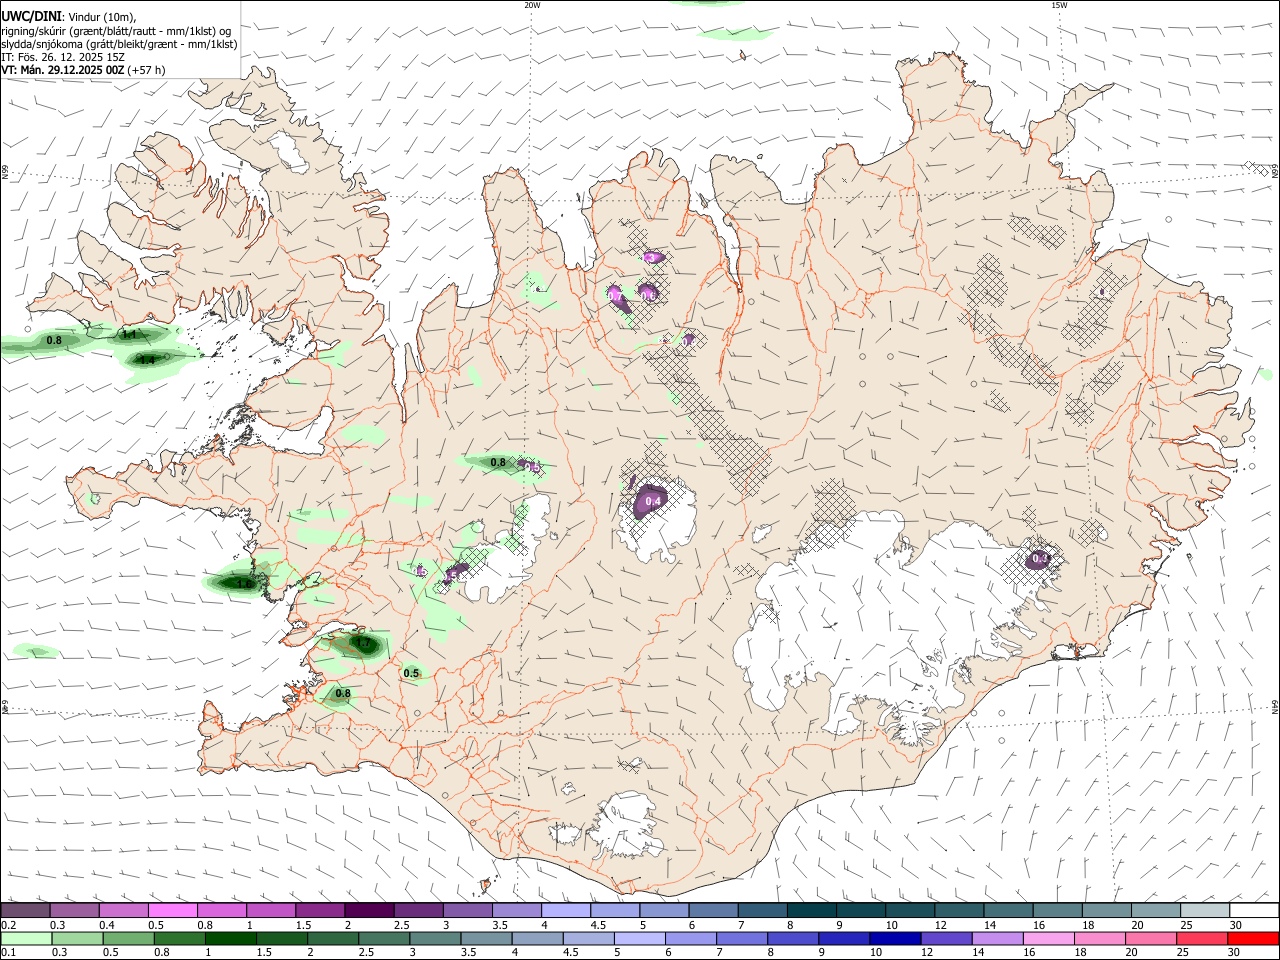This screenshot has width=1280, height=960.
Task: Click the 0.8 value on Reykjanes peninsula
Action: tap(343, 693)
